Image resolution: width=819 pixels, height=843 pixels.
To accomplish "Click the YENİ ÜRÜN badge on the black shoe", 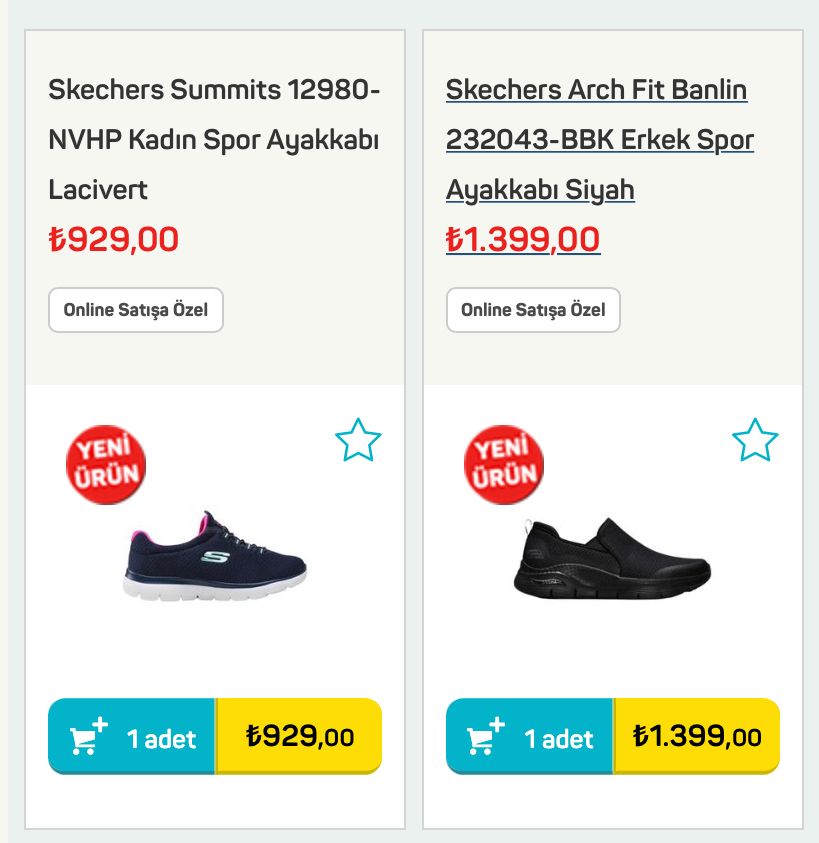I will [x=504, y=463].
